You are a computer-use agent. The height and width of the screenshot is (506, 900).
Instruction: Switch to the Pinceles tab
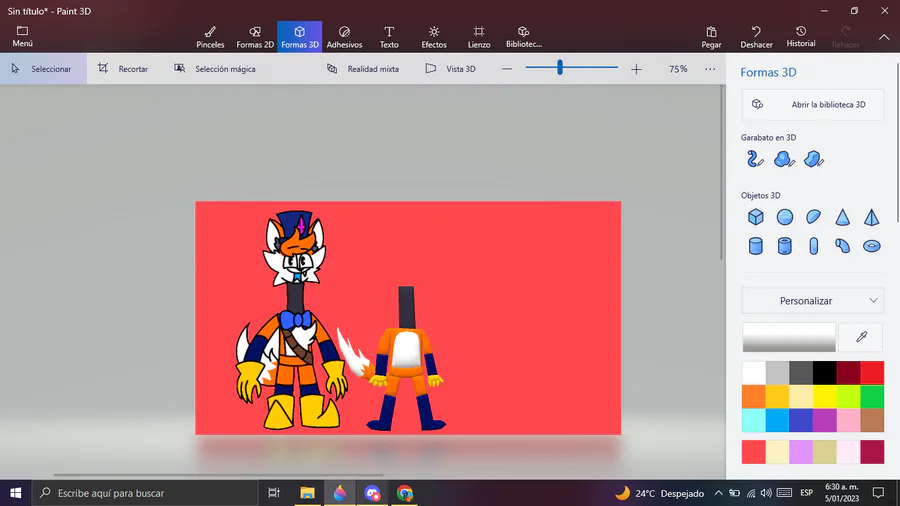210,37
